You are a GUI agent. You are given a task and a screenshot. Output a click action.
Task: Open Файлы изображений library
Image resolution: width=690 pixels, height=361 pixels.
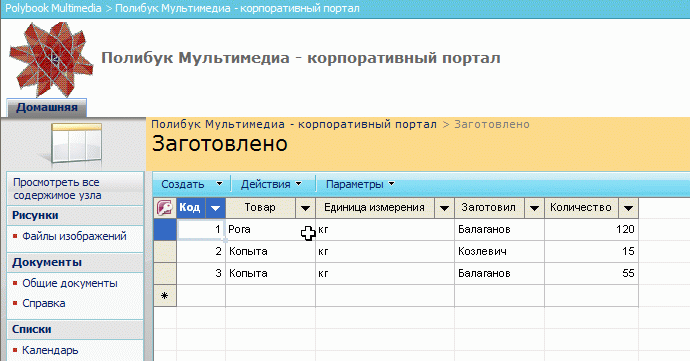74,236
